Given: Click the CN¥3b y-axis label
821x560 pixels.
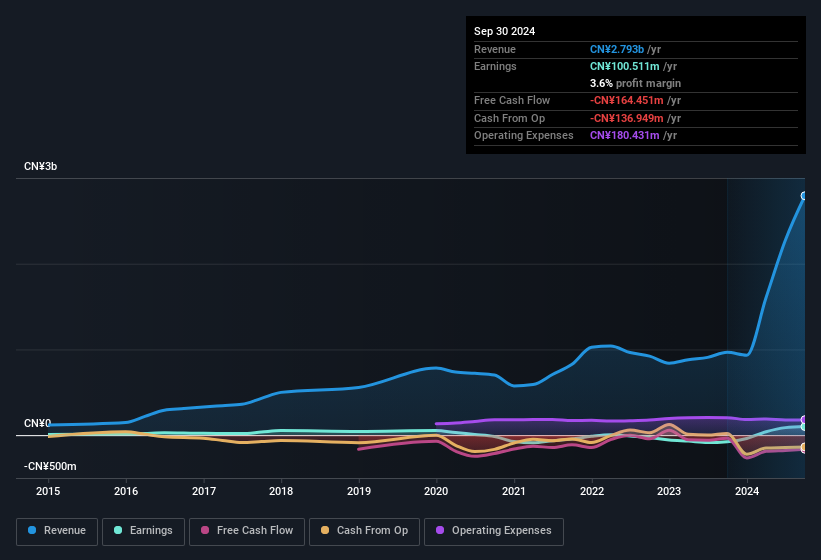Looking at the screenshot, I should (40, 166).
